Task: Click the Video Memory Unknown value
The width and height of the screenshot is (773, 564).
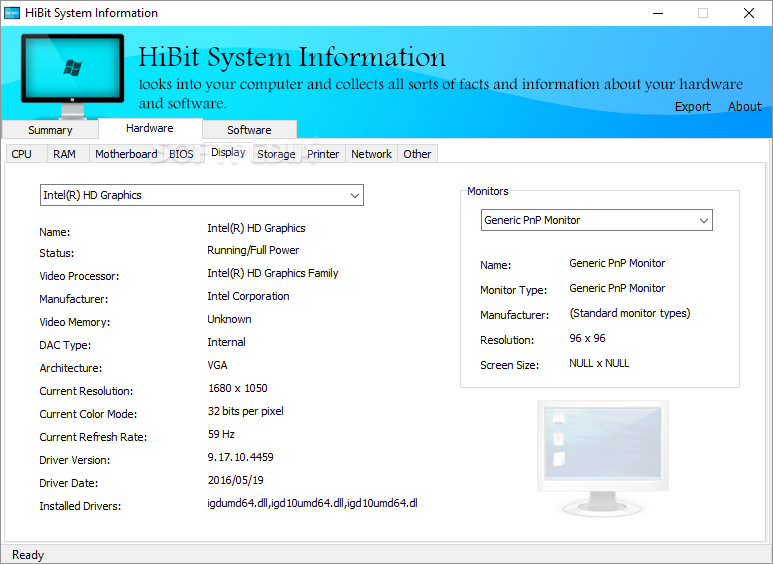Action: 229,319
